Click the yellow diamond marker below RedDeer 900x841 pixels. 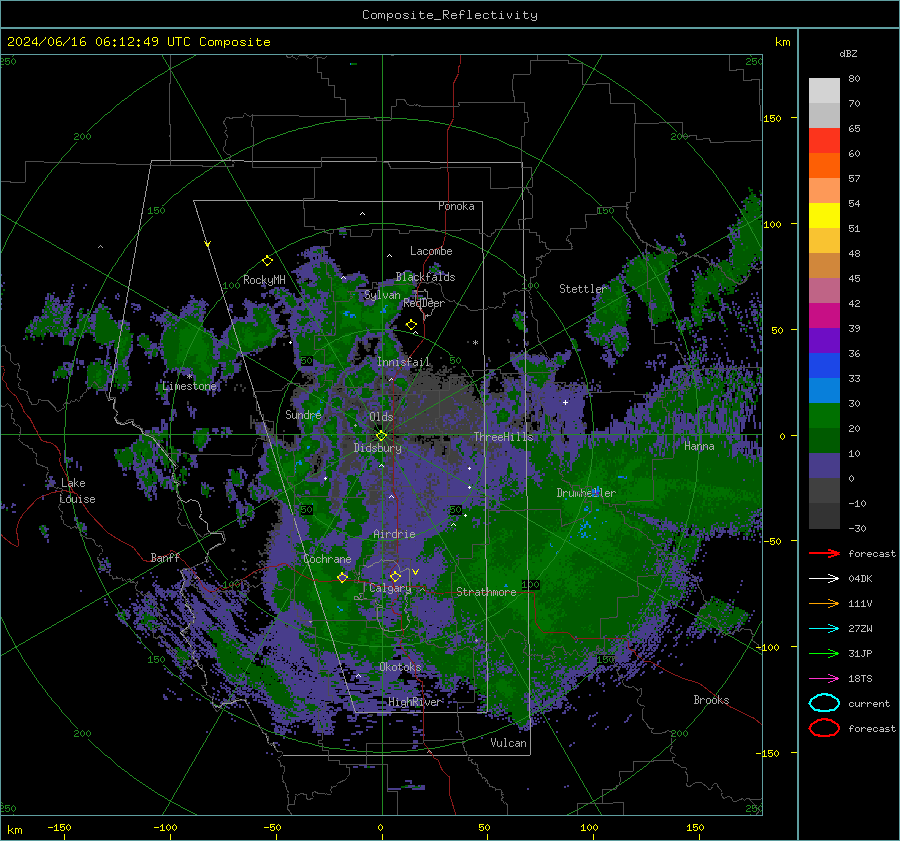coord(411,325)
